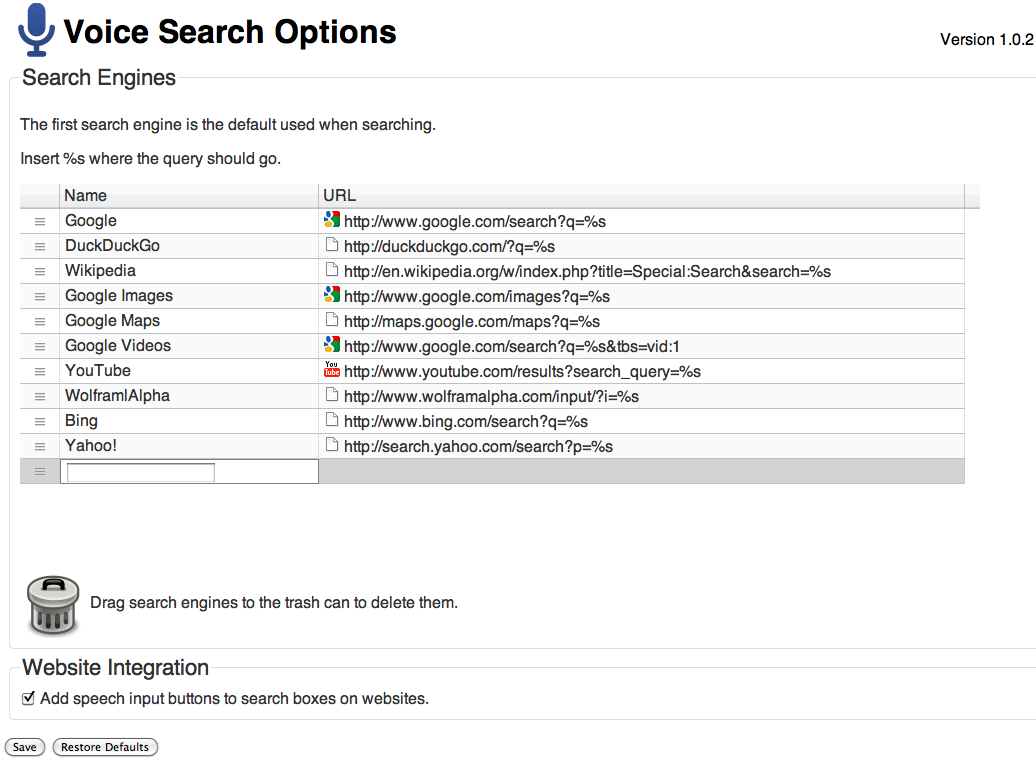This screenshot has width=1036, height=764.
Task: Click the microphone icon in the header
Action: (x=36, y=28)
